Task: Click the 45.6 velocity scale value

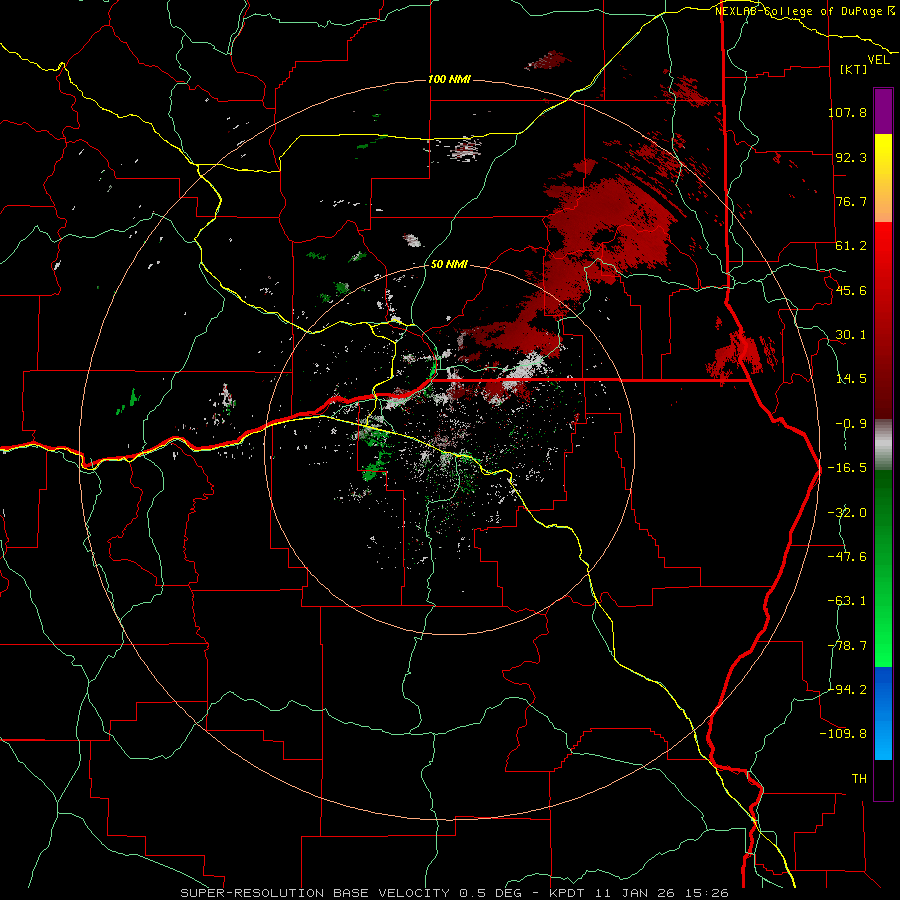Action: (851, 290)
